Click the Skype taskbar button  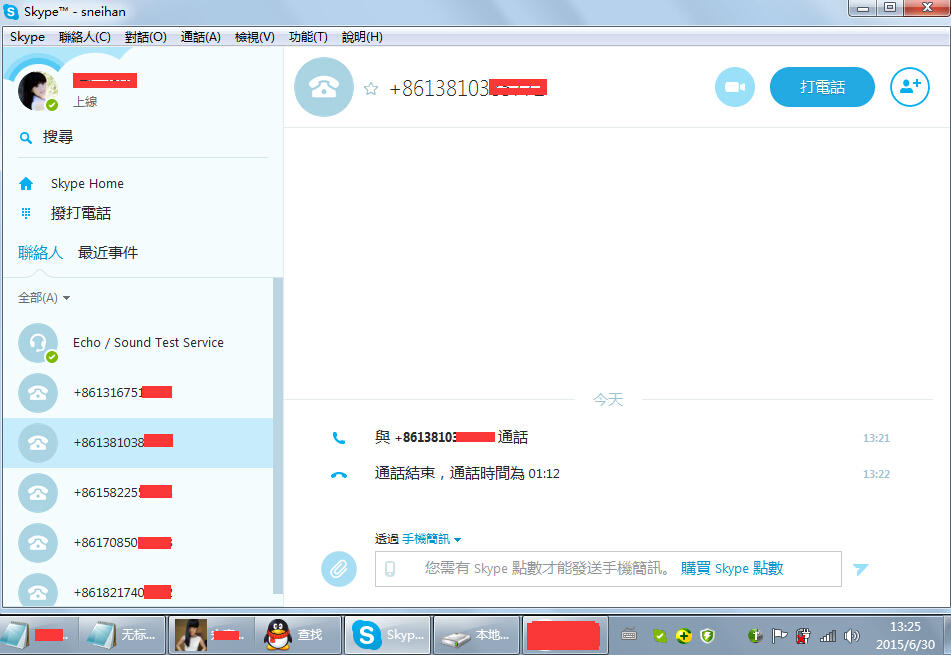coord(387,634)
